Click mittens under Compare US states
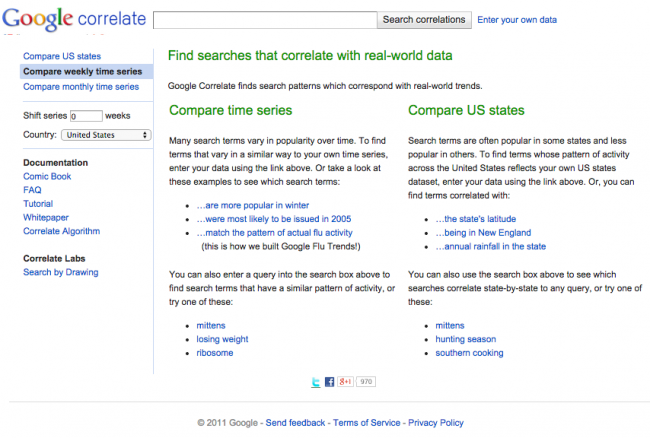The height and width of the screenshot is (438, 650). pyautogui.click(x=450, y=325)
